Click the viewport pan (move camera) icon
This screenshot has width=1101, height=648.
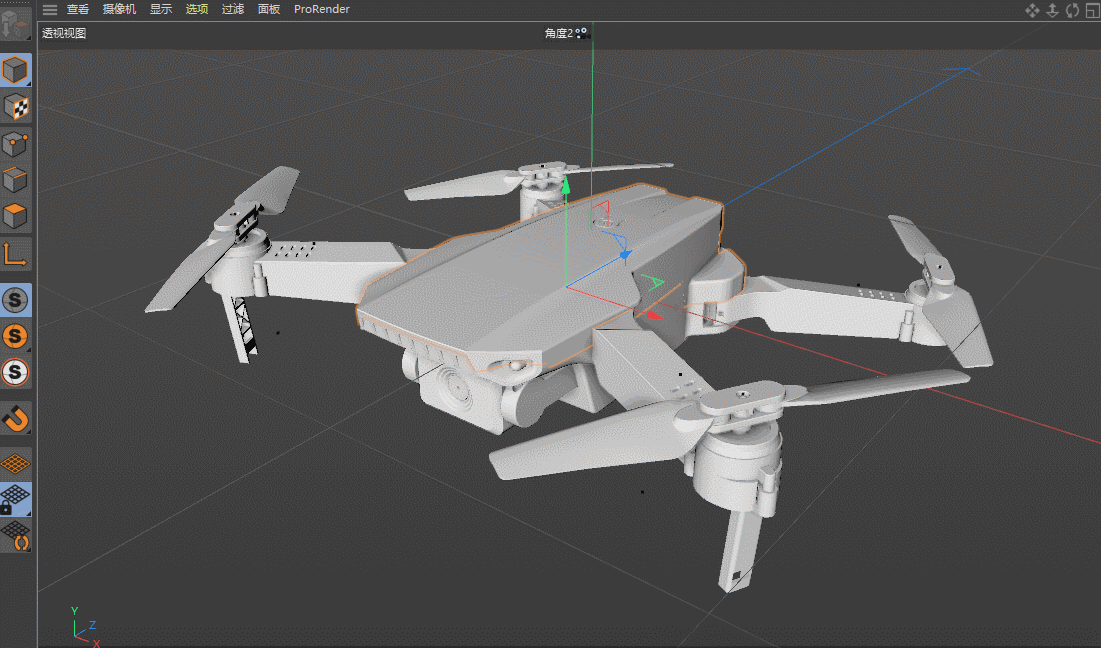pos(1032,10)
